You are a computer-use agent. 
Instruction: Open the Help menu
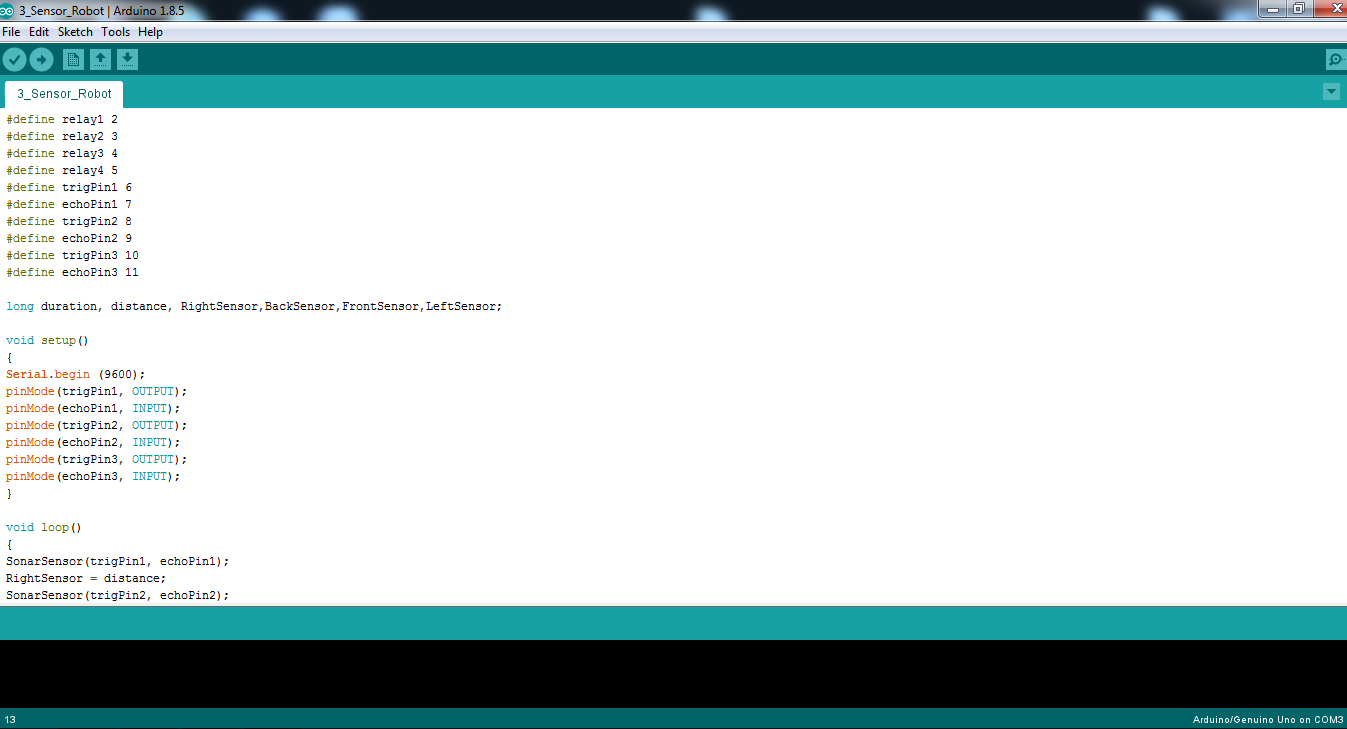pos(150,32)
